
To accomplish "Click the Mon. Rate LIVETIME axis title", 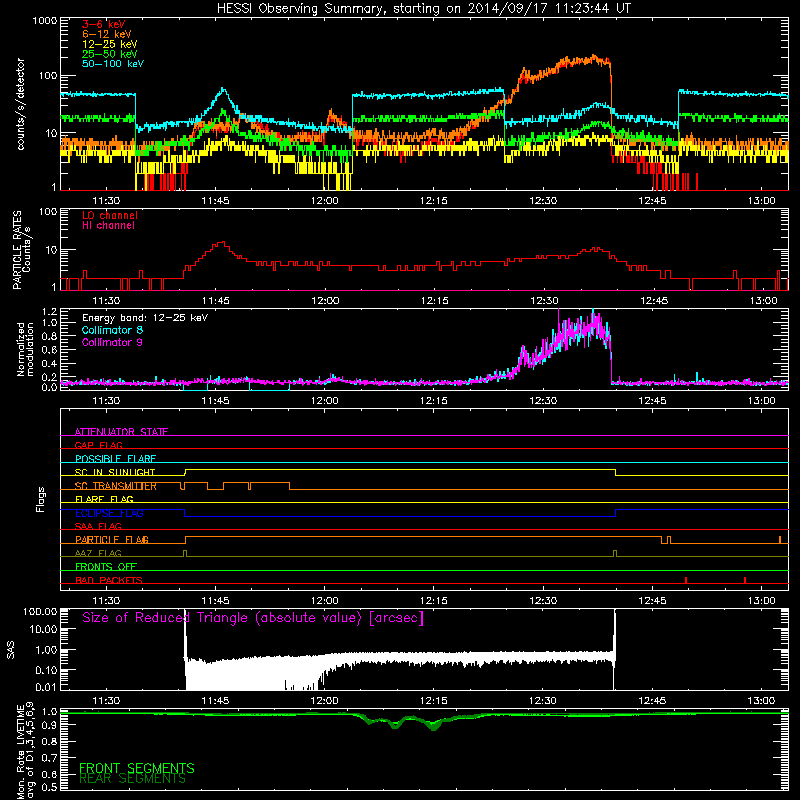I will click(x=20, y=751).
